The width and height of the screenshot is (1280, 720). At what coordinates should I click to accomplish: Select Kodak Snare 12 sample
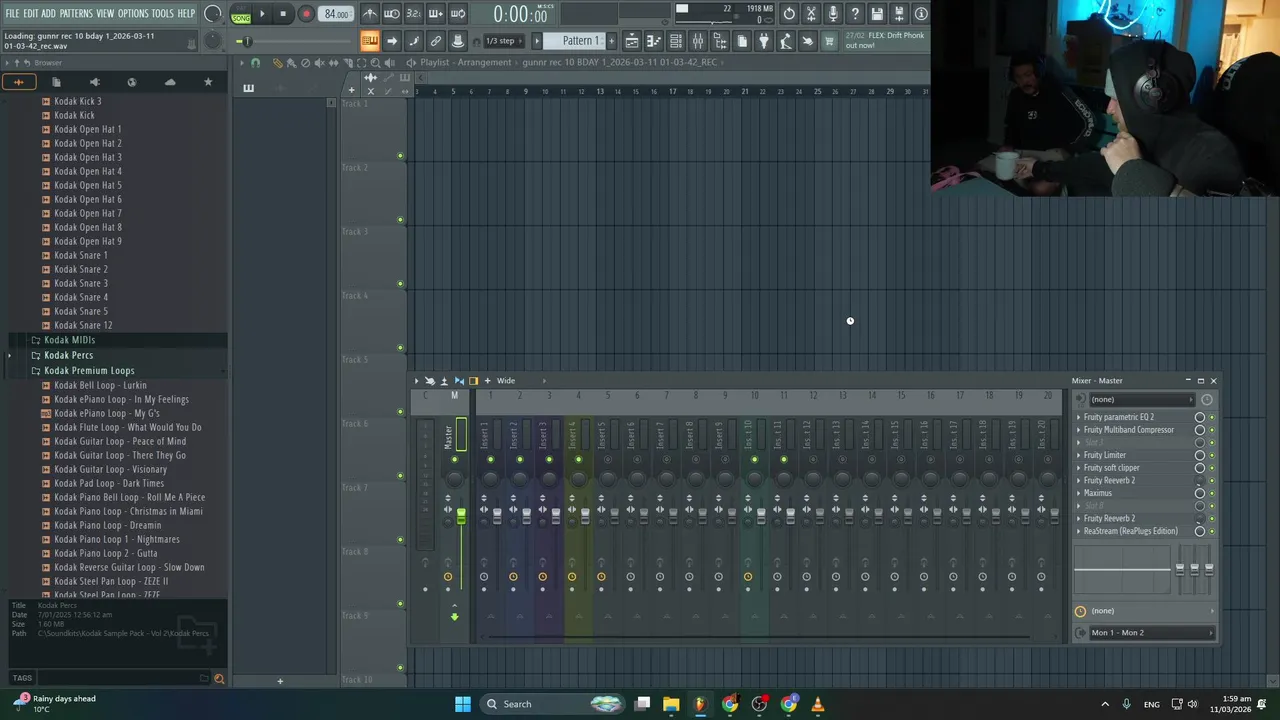[83, 325]
